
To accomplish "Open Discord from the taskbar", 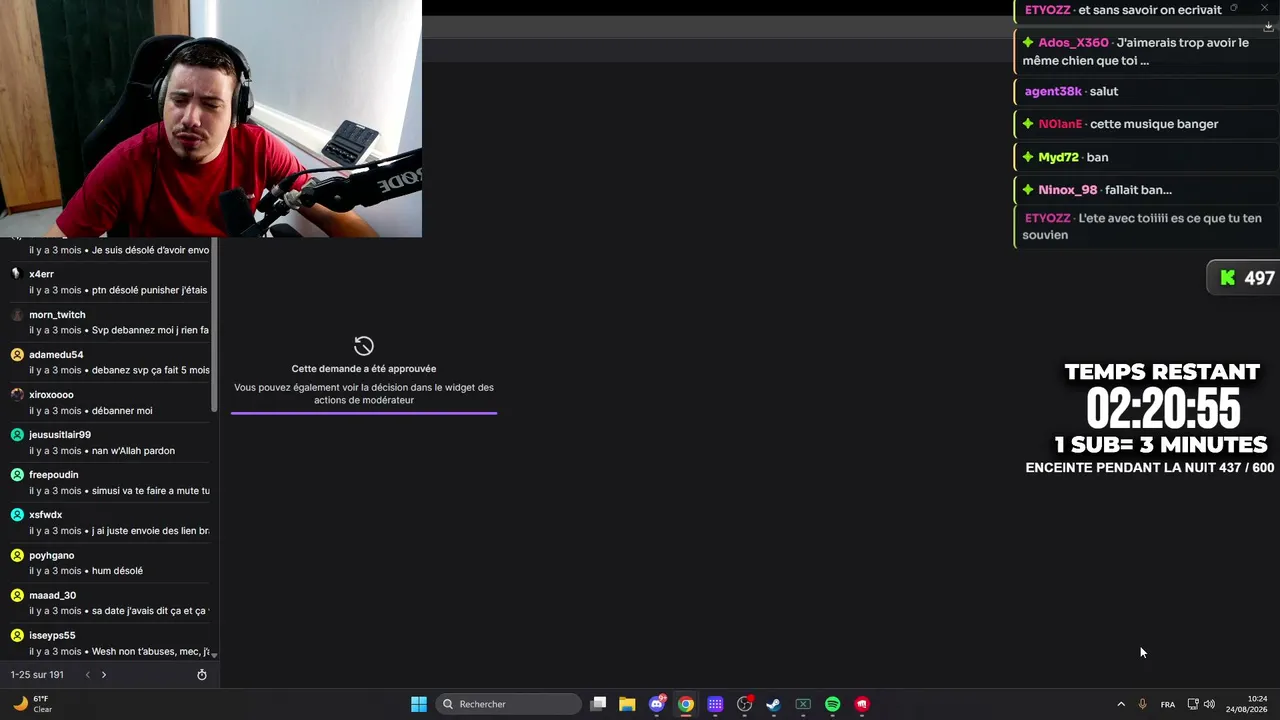I will 657,704.
